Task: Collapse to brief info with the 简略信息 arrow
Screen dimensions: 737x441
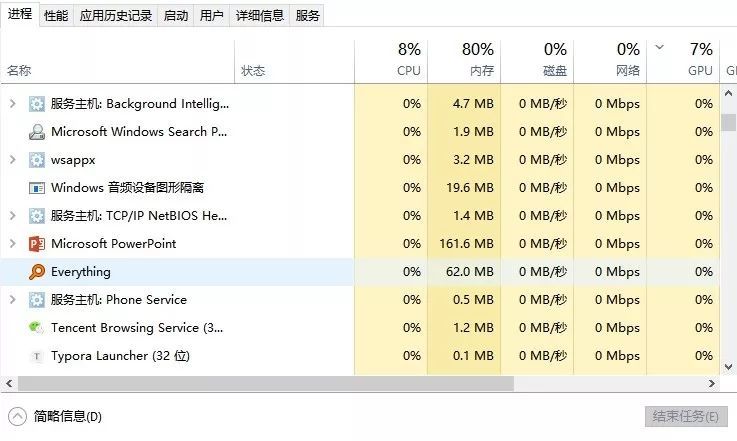Action: (x=17, y=417)
